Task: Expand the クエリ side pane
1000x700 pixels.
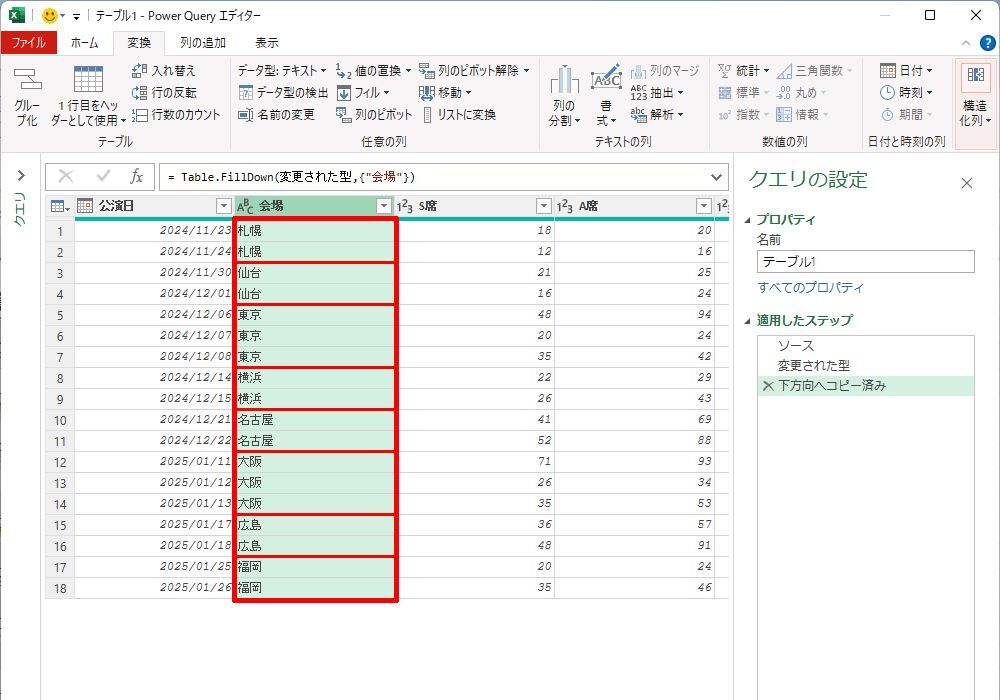Action: [x=20, y=176]
